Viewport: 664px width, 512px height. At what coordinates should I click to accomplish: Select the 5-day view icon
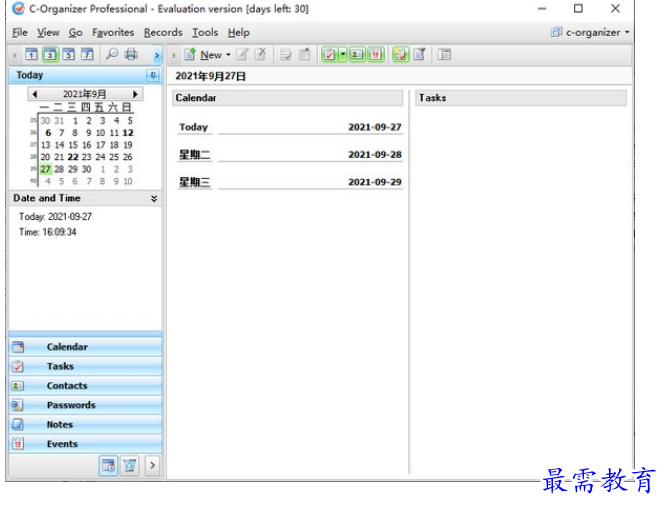click(x=69, y=54)
